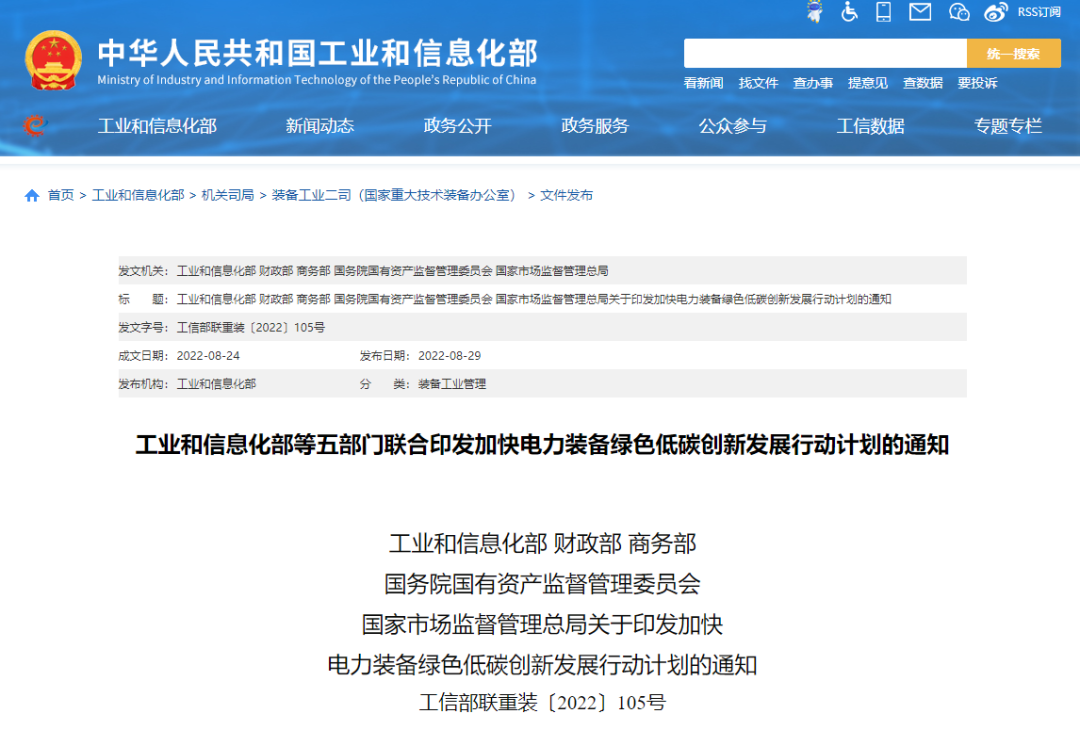This screenshot has height=746, width=1080.
Task: Click the national emblem logo
Action: point(53,60)
